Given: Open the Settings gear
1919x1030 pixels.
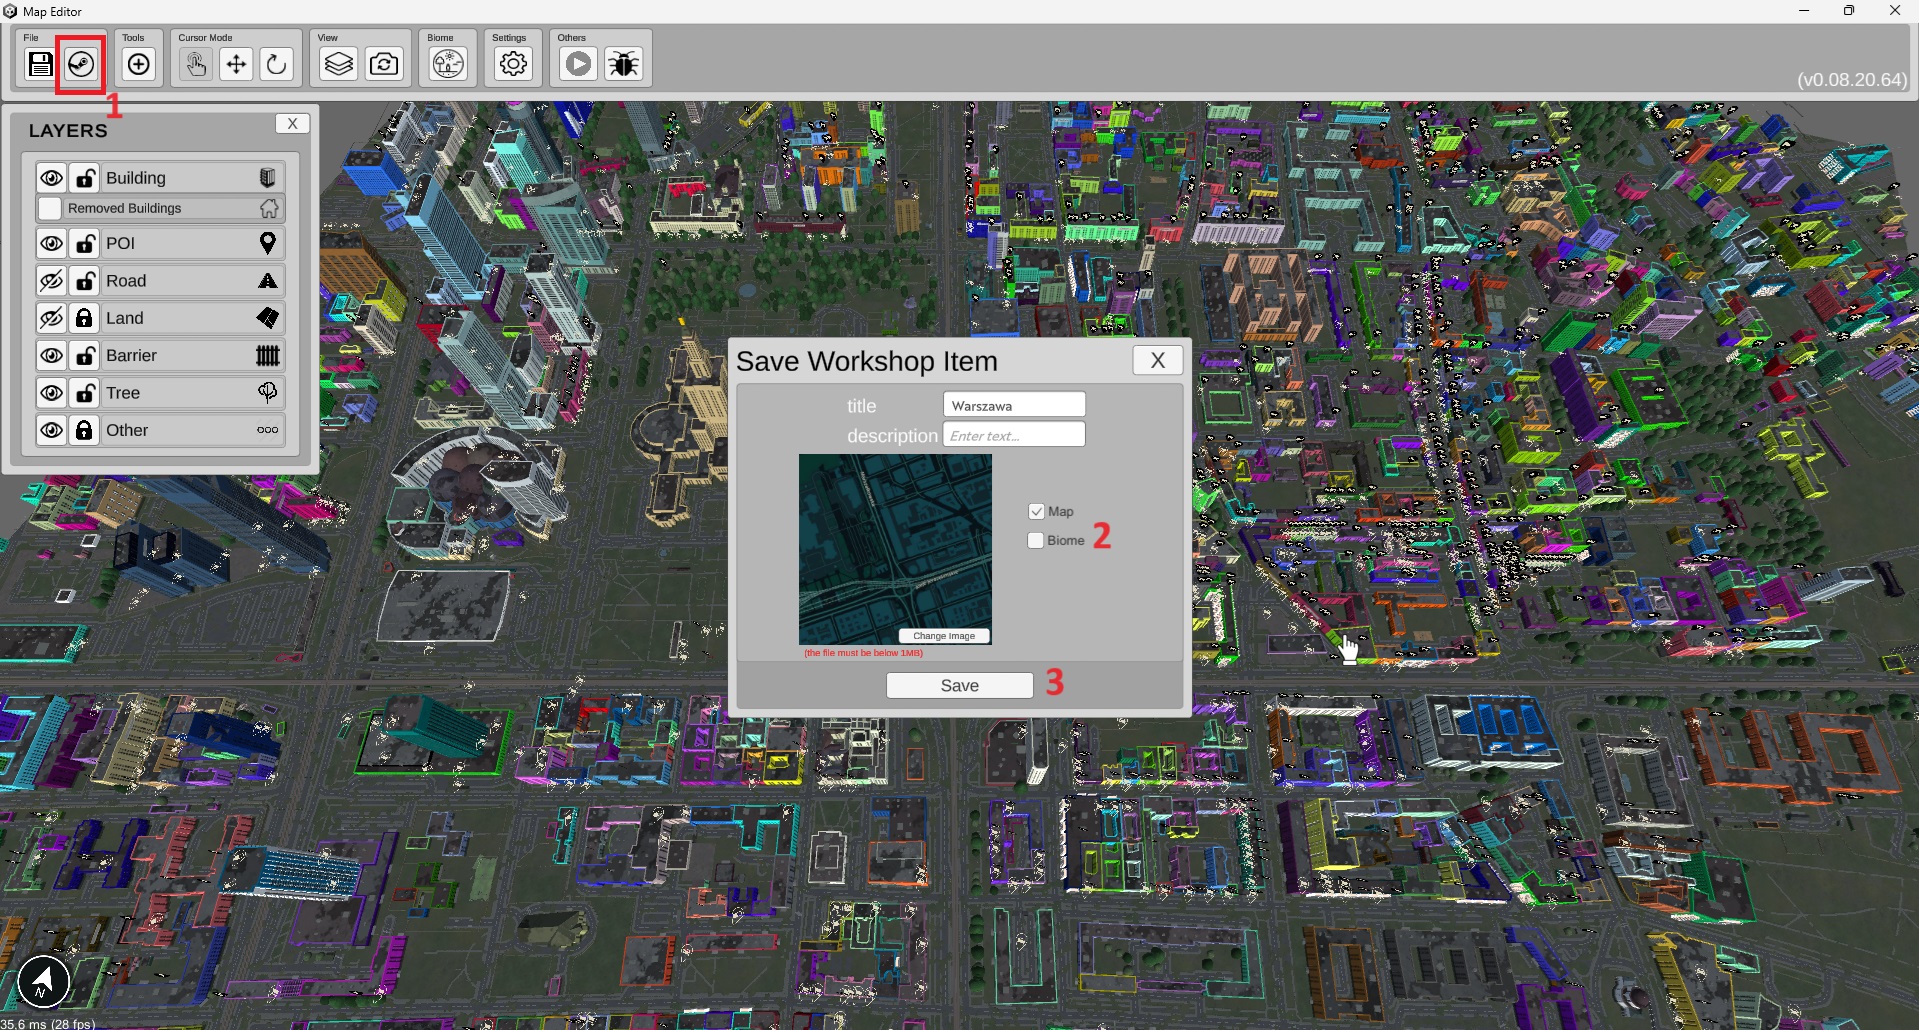Looking at the screenshot, I should click(x=513, y=65).
